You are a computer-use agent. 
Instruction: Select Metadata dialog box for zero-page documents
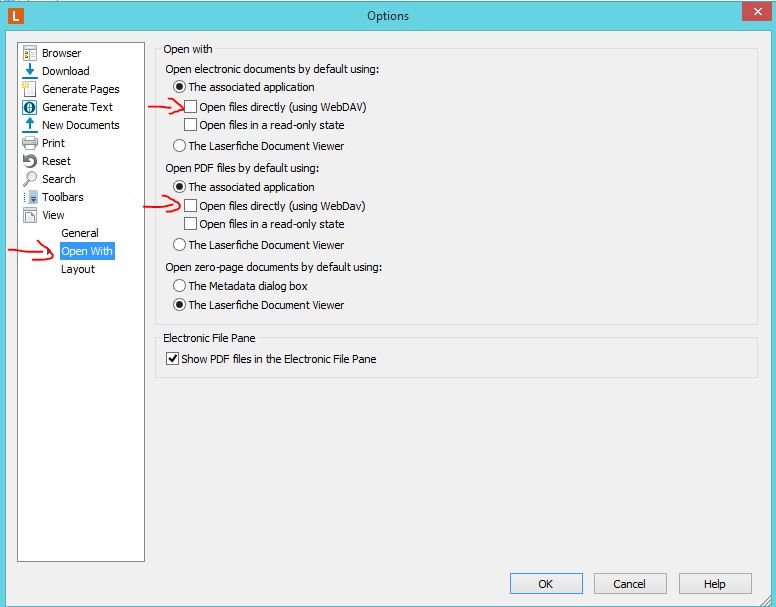[x=179, y=286]
